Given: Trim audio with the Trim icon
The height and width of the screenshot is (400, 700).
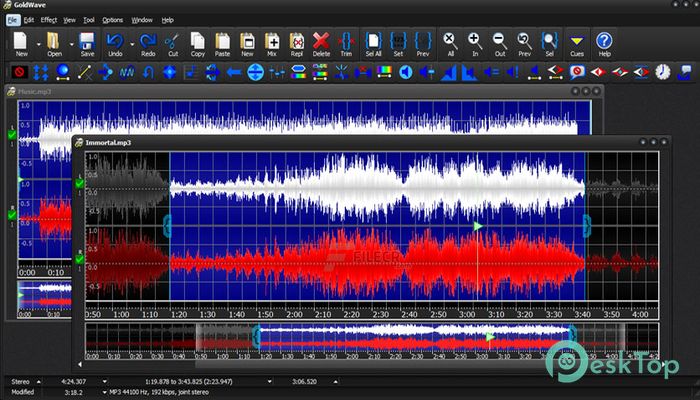Looking at the screenshot, I should pos(346,44).
